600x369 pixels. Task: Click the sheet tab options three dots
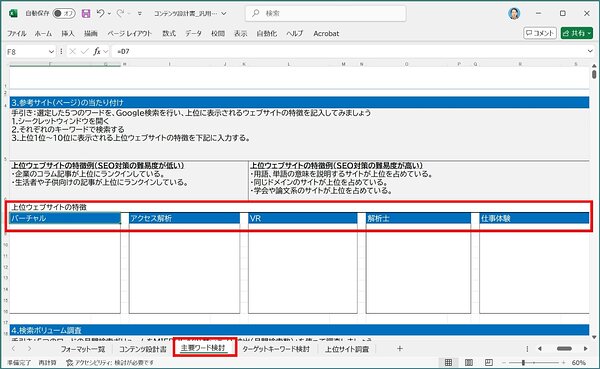(x=527, y=349)
